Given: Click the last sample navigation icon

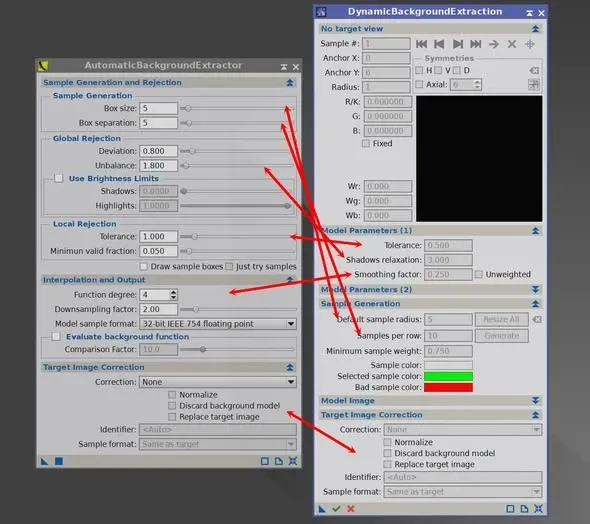Looking at the screenshot, I should [x=476, y=44].
